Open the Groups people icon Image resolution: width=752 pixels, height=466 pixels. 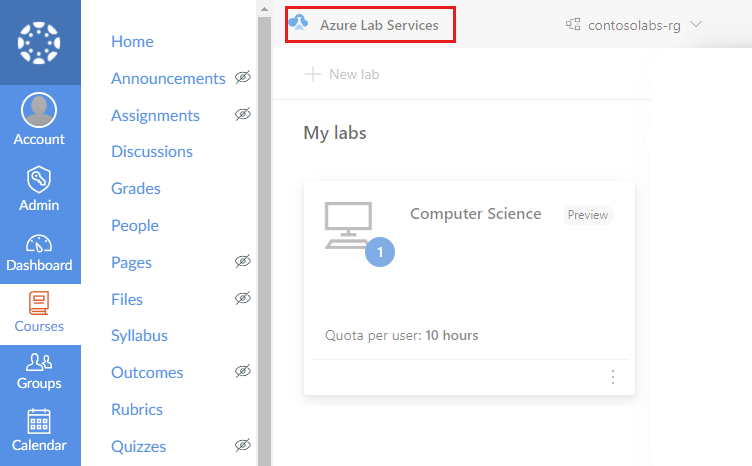tap(39, 362)
